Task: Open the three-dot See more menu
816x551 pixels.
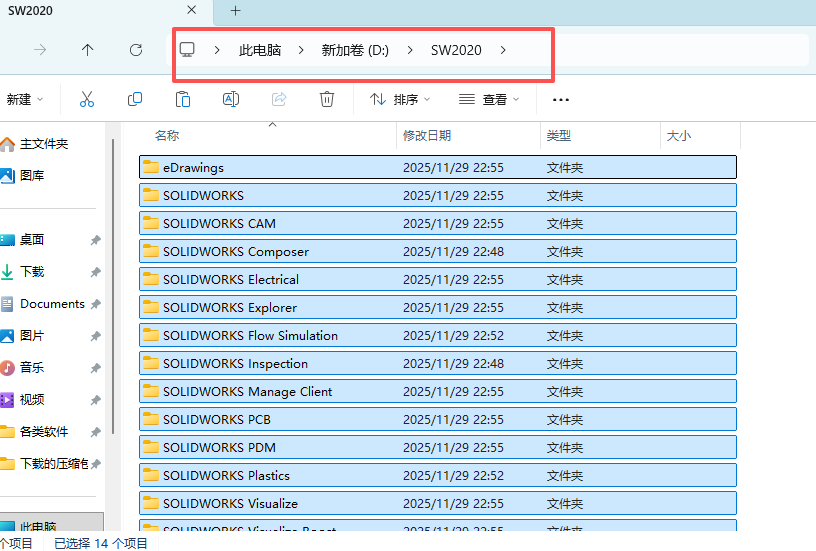Action: pos(560,99)
